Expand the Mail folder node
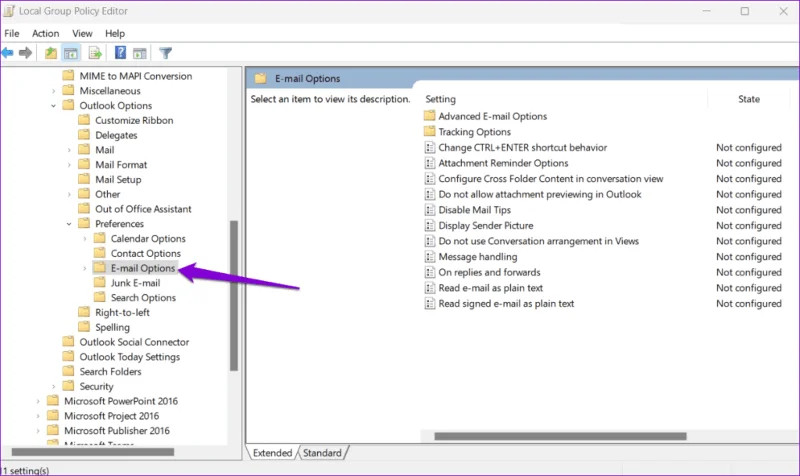800x476 pixels. pyautogui.click(x=69, y=150)
